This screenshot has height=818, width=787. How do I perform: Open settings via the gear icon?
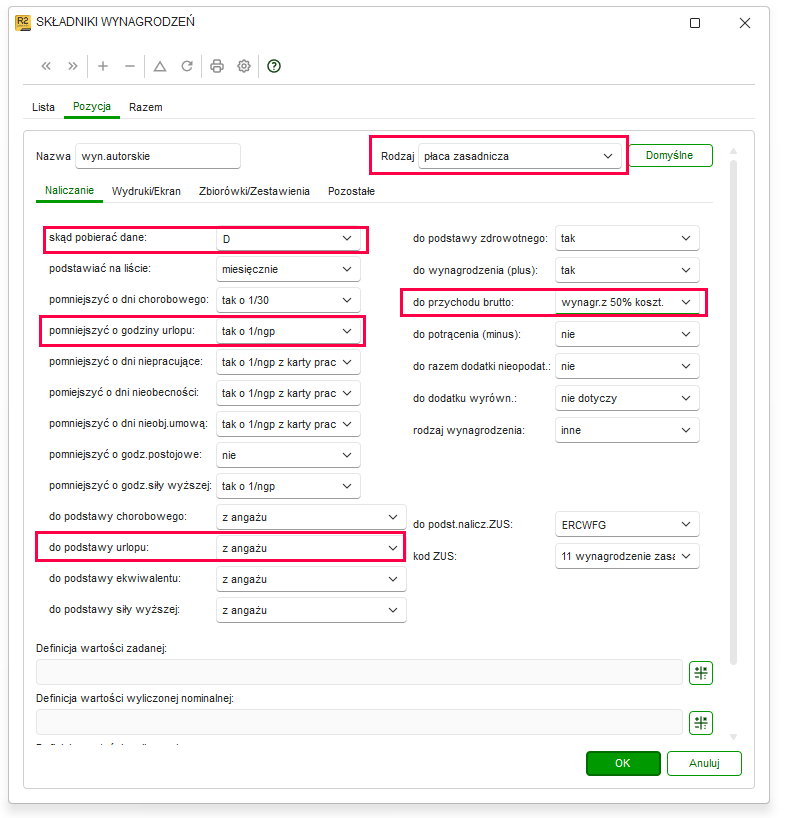click(244, 66)
